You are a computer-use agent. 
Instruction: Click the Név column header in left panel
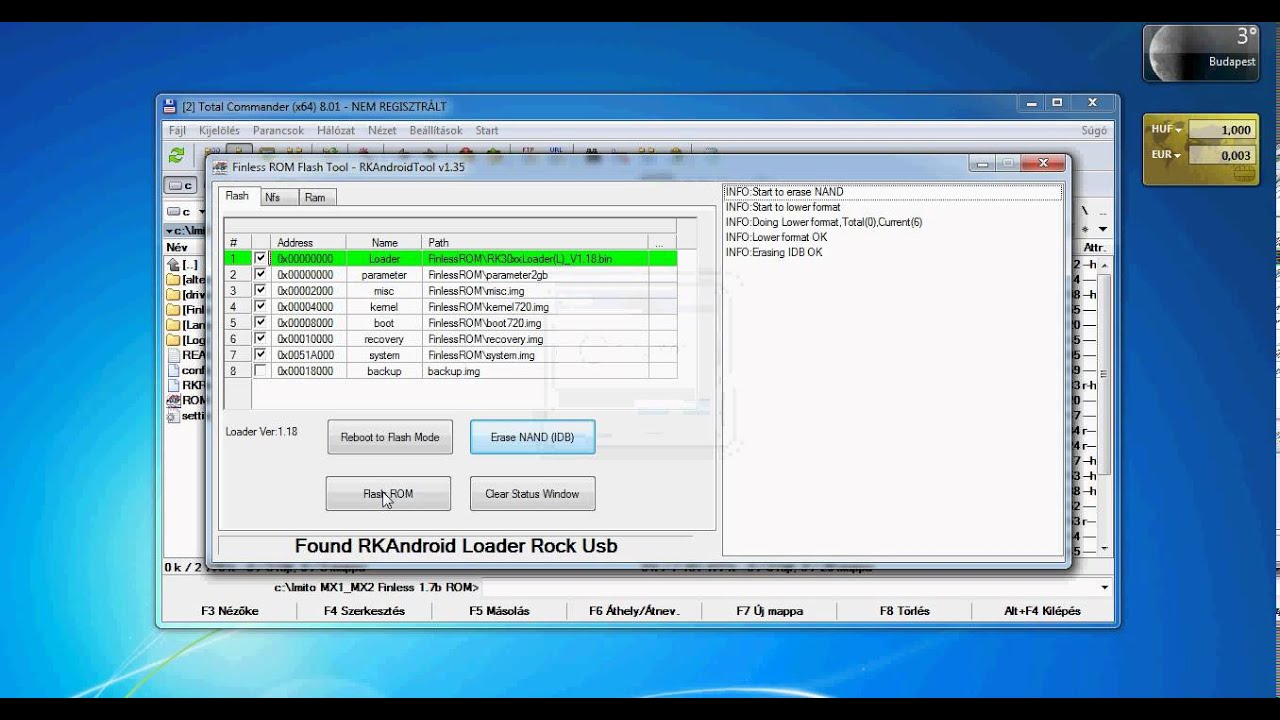point(177,247)
